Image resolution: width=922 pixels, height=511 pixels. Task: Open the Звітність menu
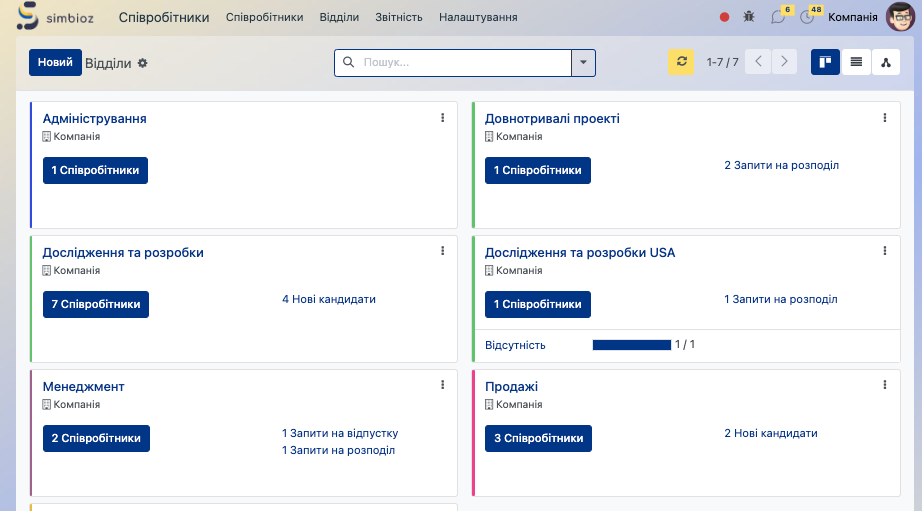click(399, 18)
